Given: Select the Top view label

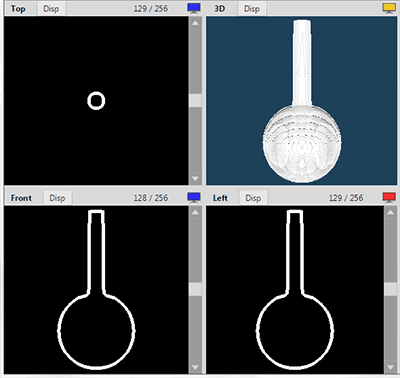Looking at the screenshot, I should point(18,9).
